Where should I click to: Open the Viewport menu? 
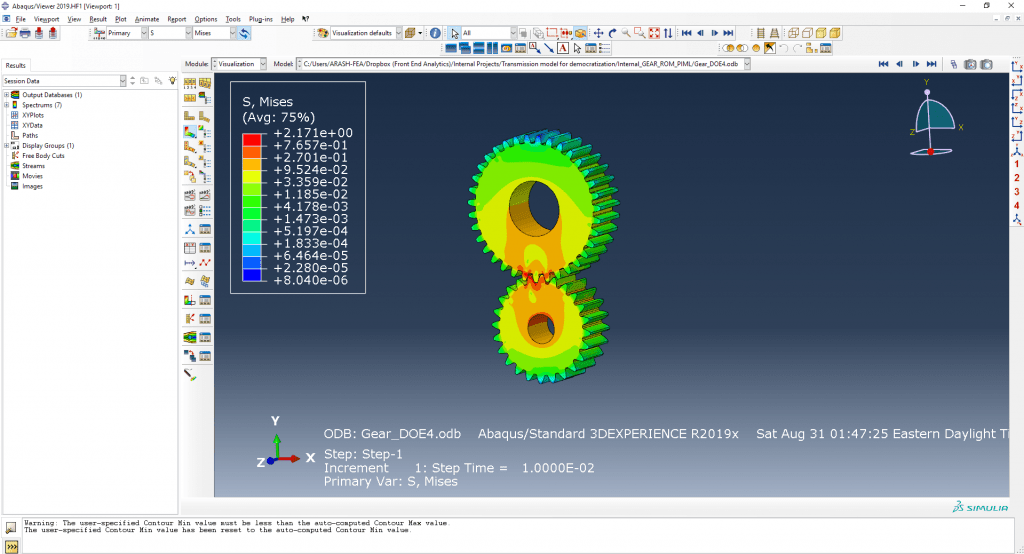click(x=46, y=19)
